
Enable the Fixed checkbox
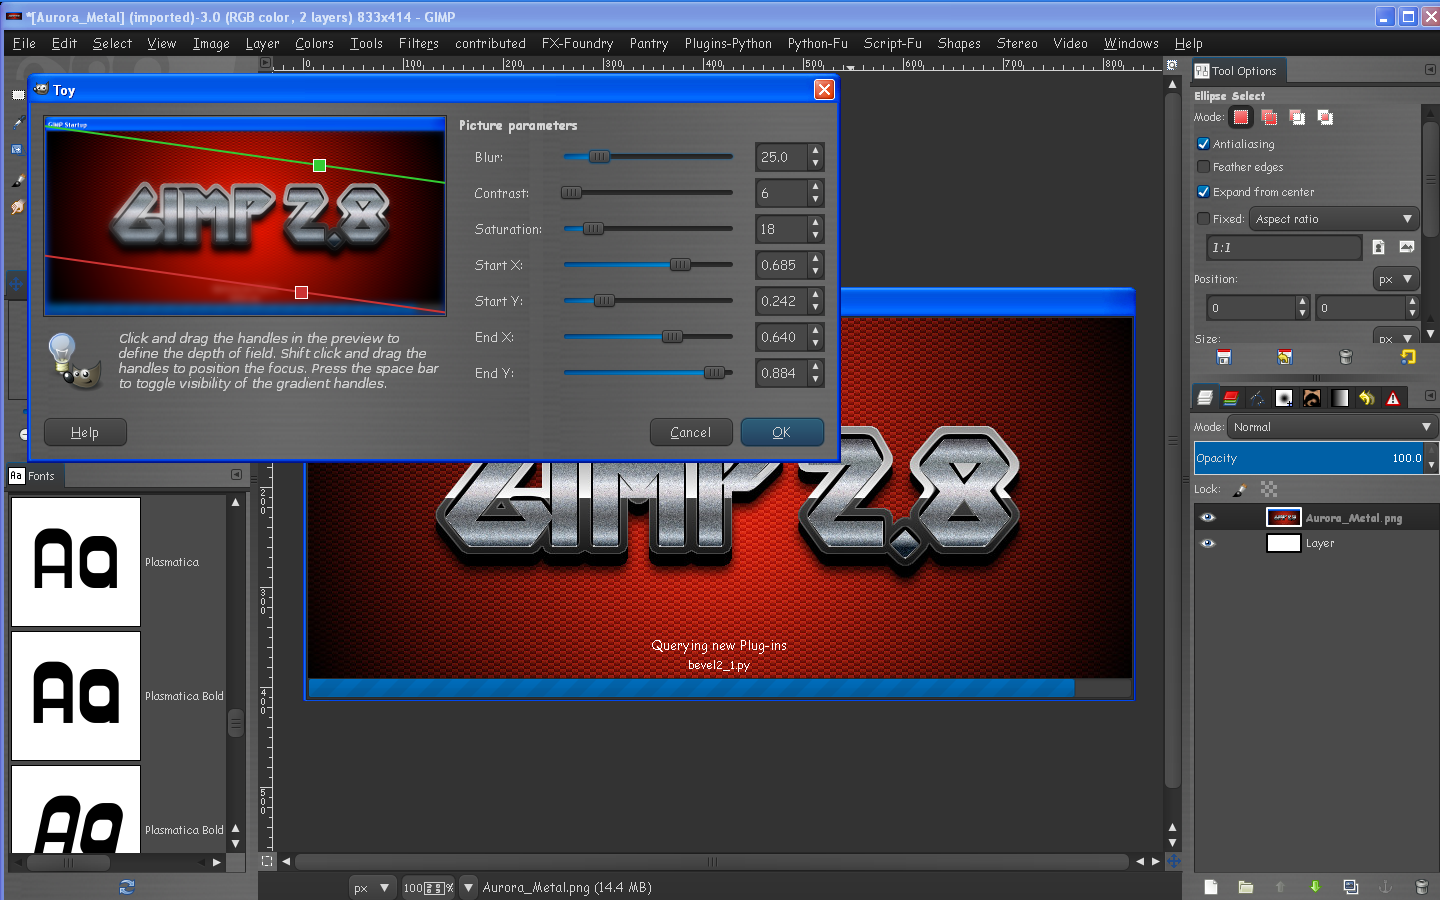(1203, 219)
